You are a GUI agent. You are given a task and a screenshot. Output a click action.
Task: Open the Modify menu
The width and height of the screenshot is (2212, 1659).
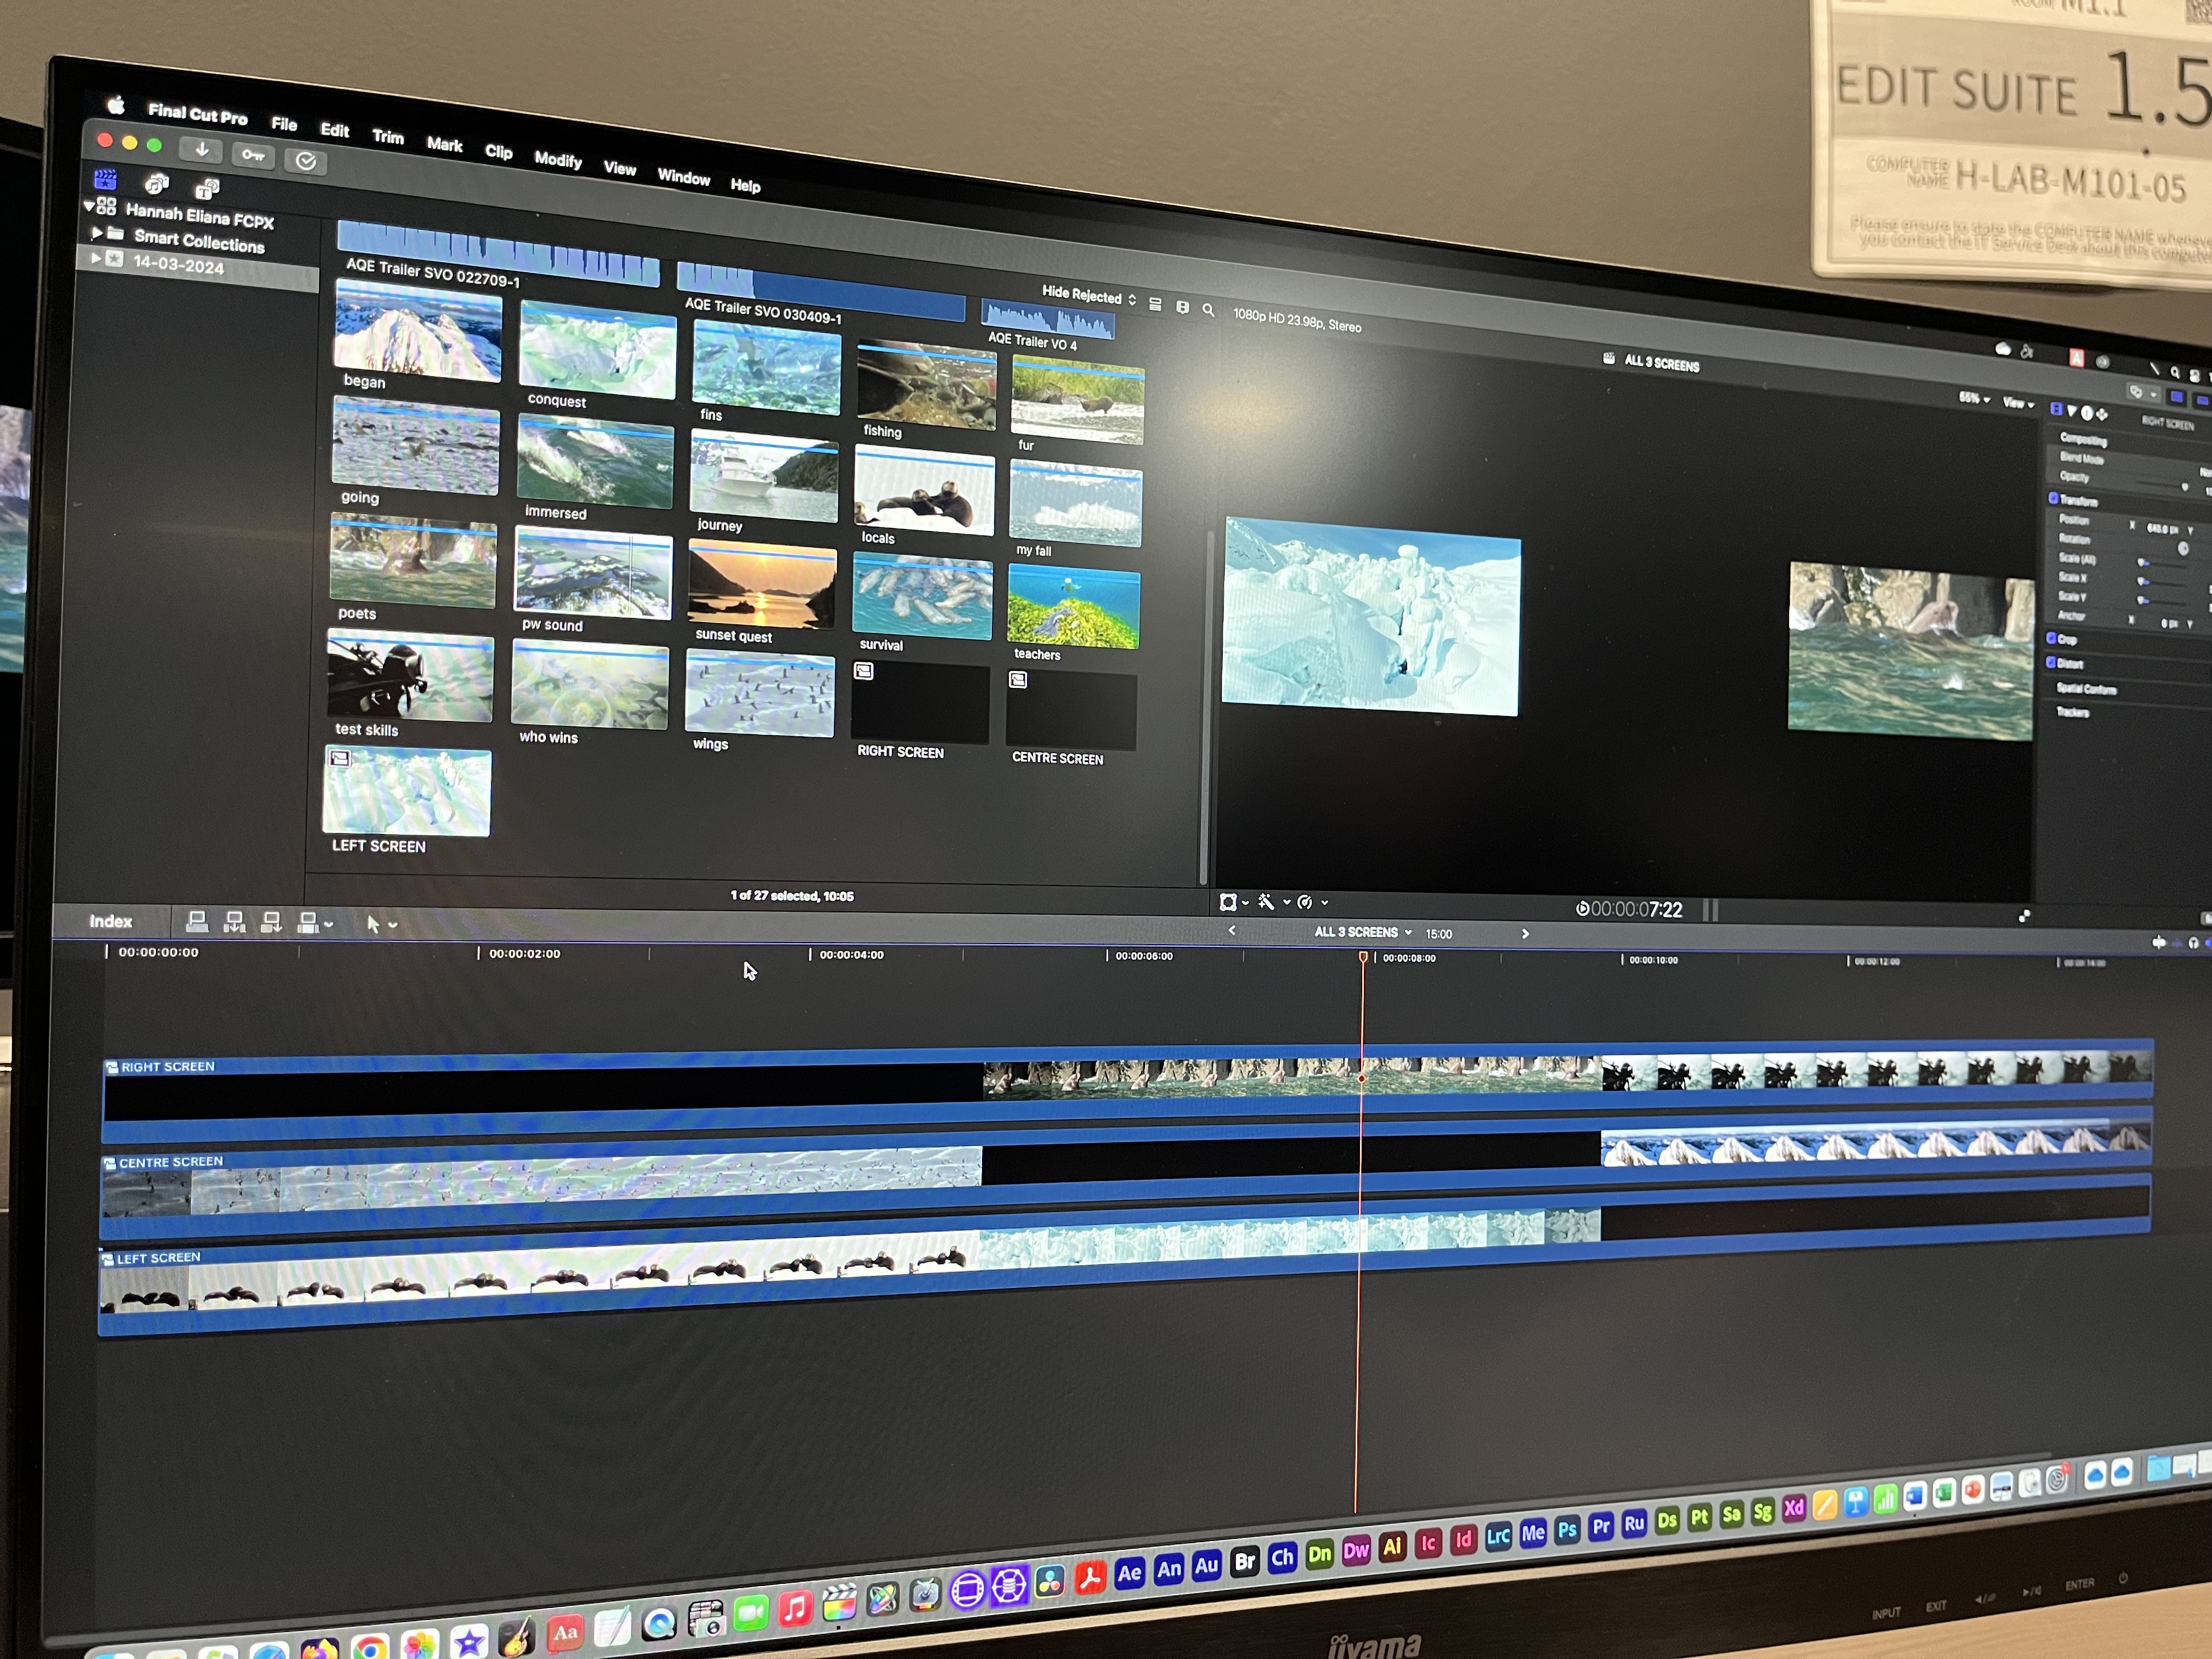(x=557, y=159)
